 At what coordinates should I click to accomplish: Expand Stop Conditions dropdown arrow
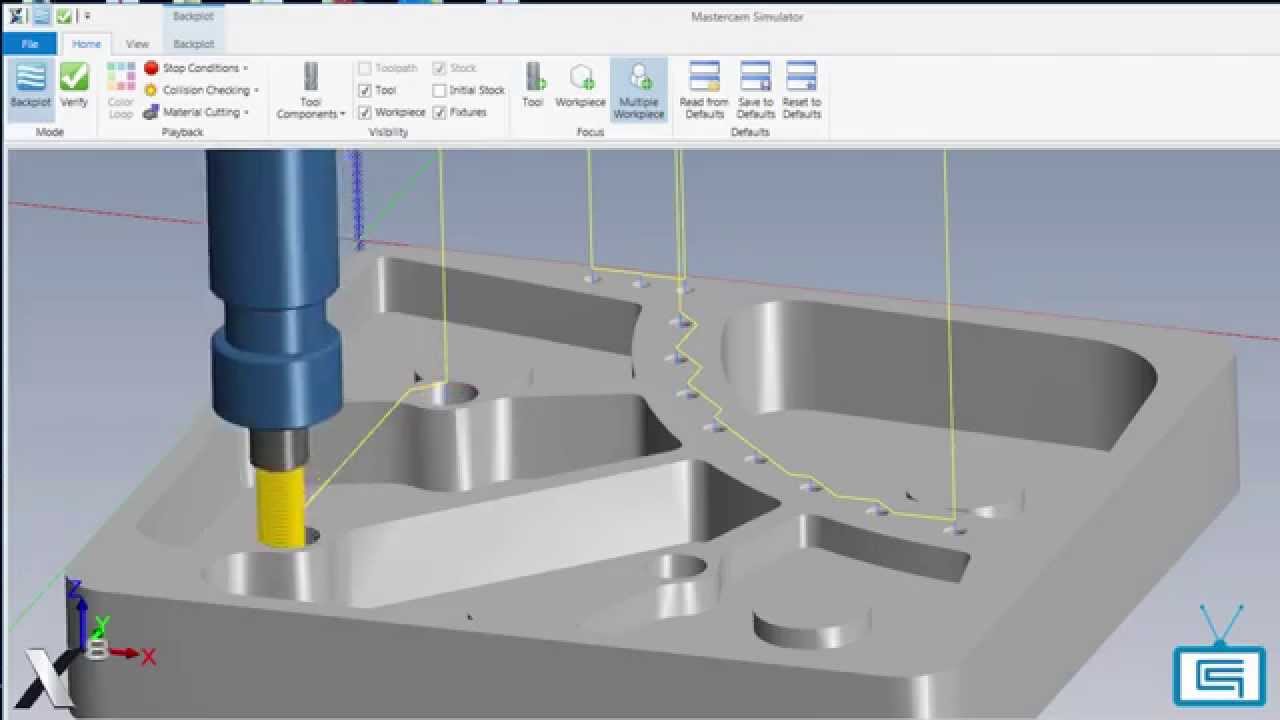tap(246, 69)
